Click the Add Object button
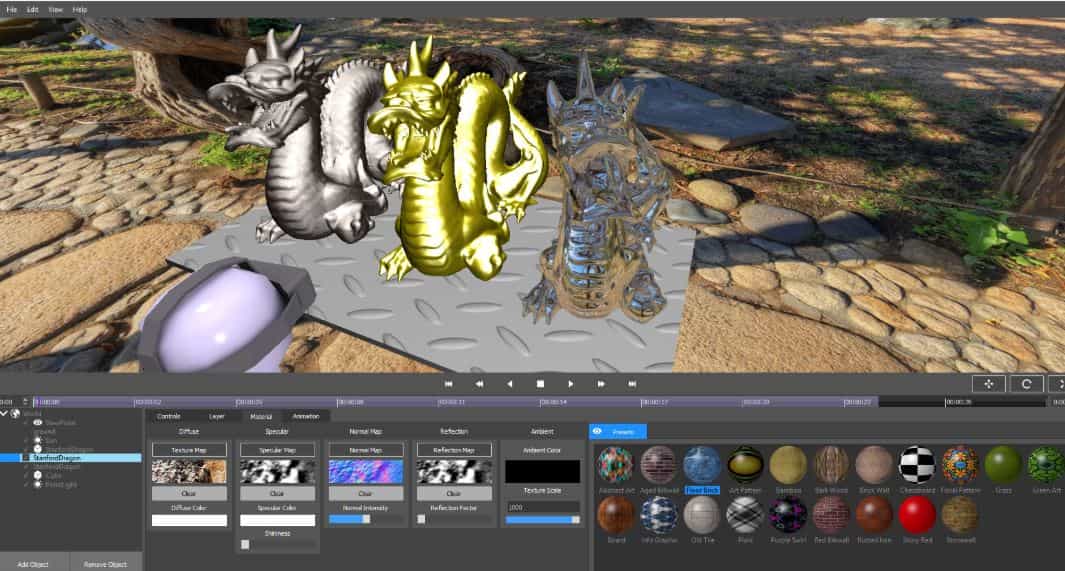Screen dimensions: 1065x571 pyautogui.click(x=33, y=564)
